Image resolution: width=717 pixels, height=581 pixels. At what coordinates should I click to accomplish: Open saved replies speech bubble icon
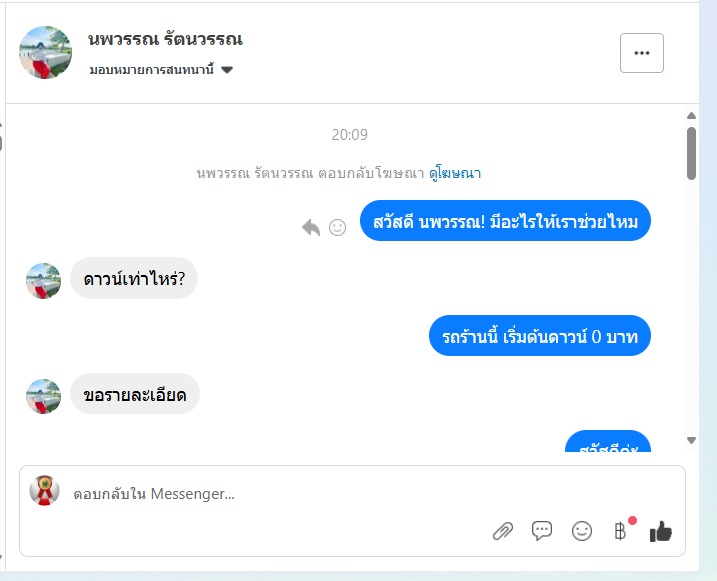point(542,531)
